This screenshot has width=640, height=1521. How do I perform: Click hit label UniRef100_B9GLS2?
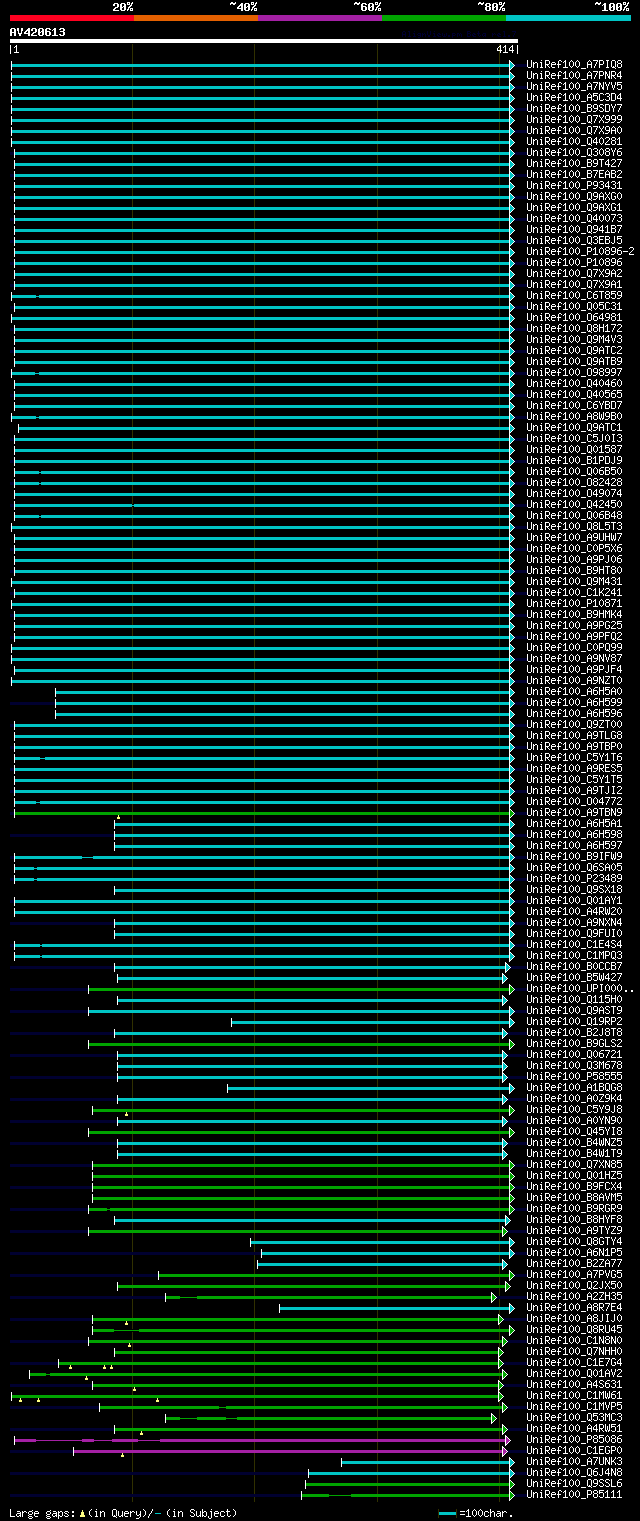(573, 1043)
